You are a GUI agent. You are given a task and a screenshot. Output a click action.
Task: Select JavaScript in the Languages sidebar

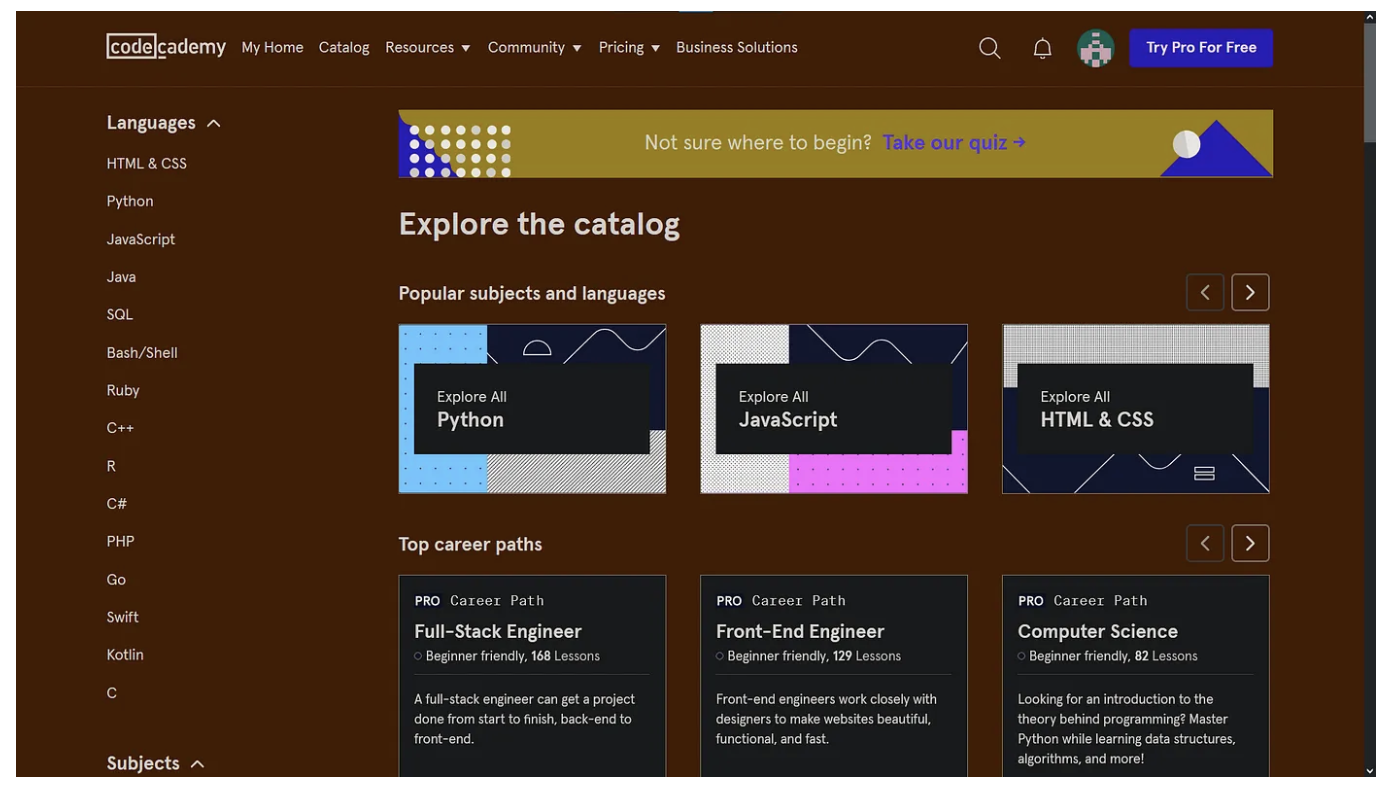click(141, 239)
